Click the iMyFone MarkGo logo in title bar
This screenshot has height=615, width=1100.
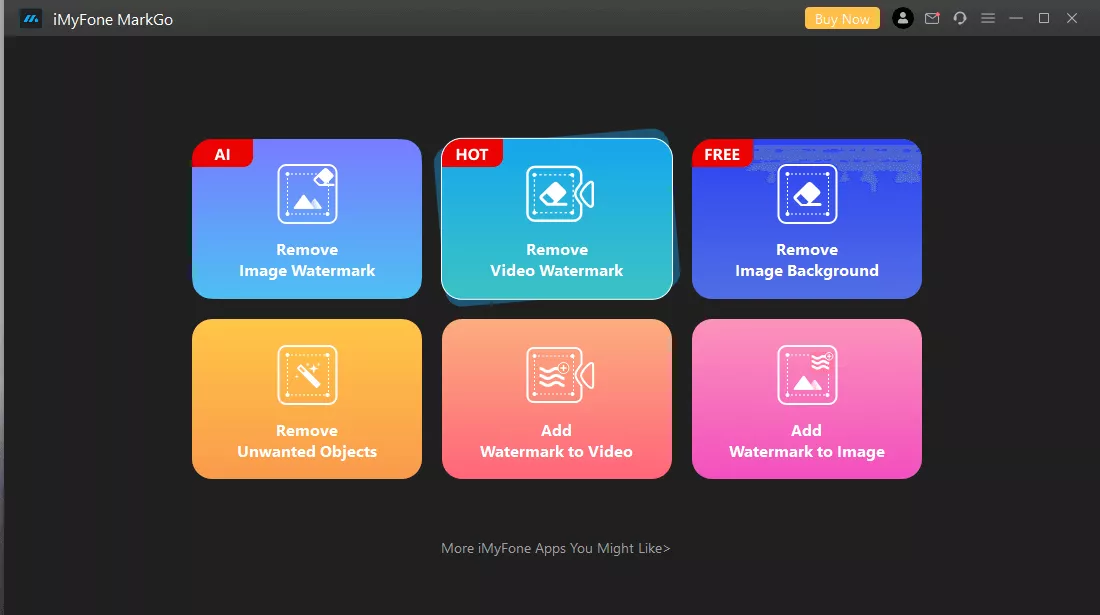[x=31, y=19]
